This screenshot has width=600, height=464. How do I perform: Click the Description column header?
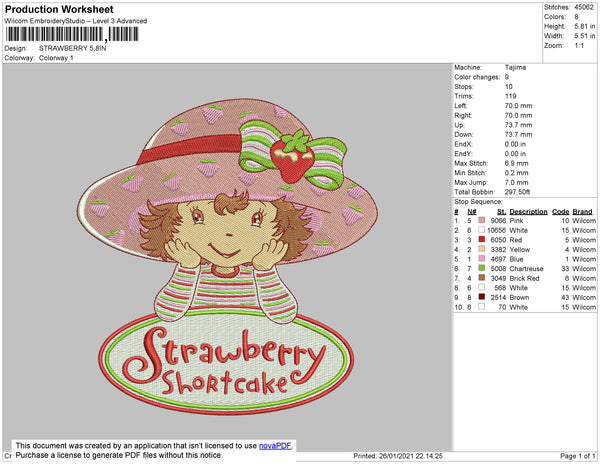point(528,212)
